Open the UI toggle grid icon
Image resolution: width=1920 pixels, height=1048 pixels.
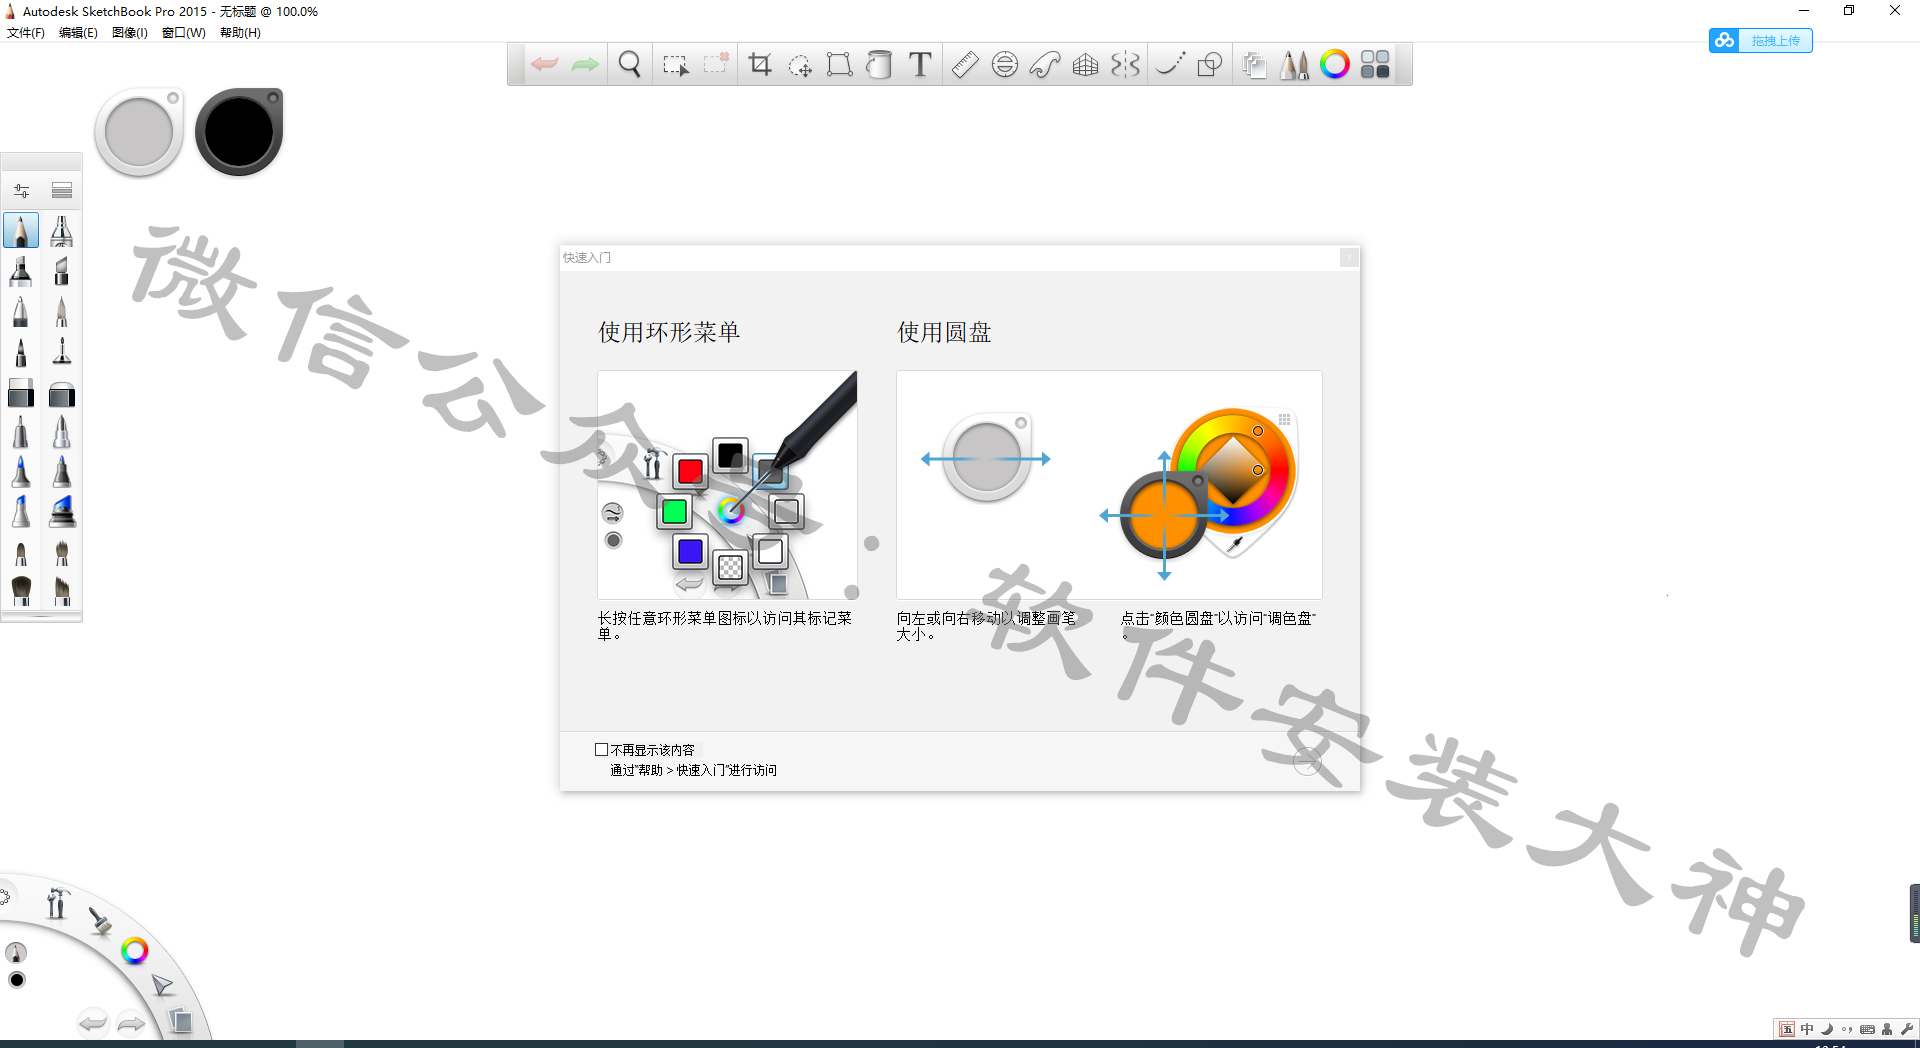pyautogui.click(x=1376, y=65)
